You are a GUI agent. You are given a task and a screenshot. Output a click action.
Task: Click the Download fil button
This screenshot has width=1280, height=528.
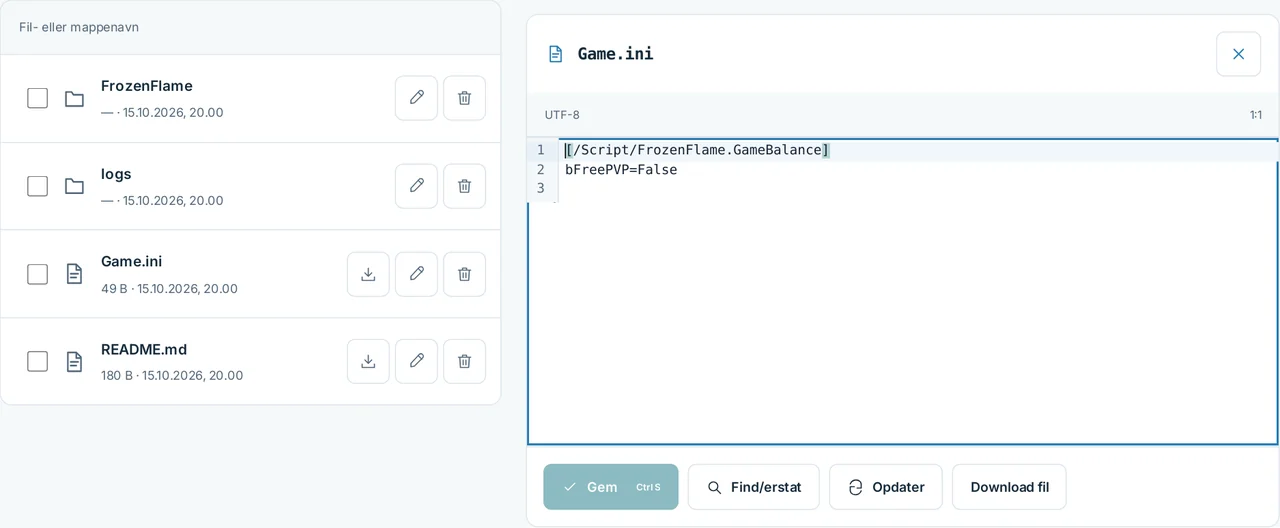pos(1009,487)
